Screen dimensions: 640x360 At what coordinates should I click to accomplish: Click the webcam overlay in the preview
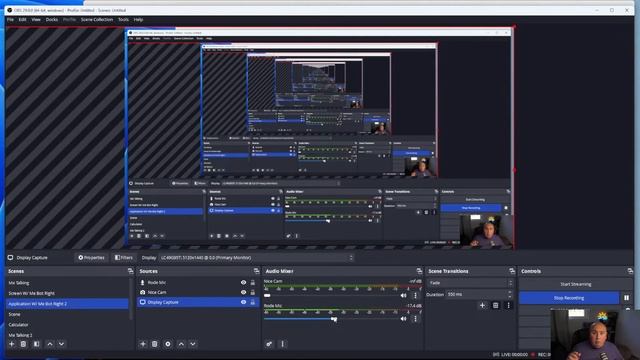(486, 231)
